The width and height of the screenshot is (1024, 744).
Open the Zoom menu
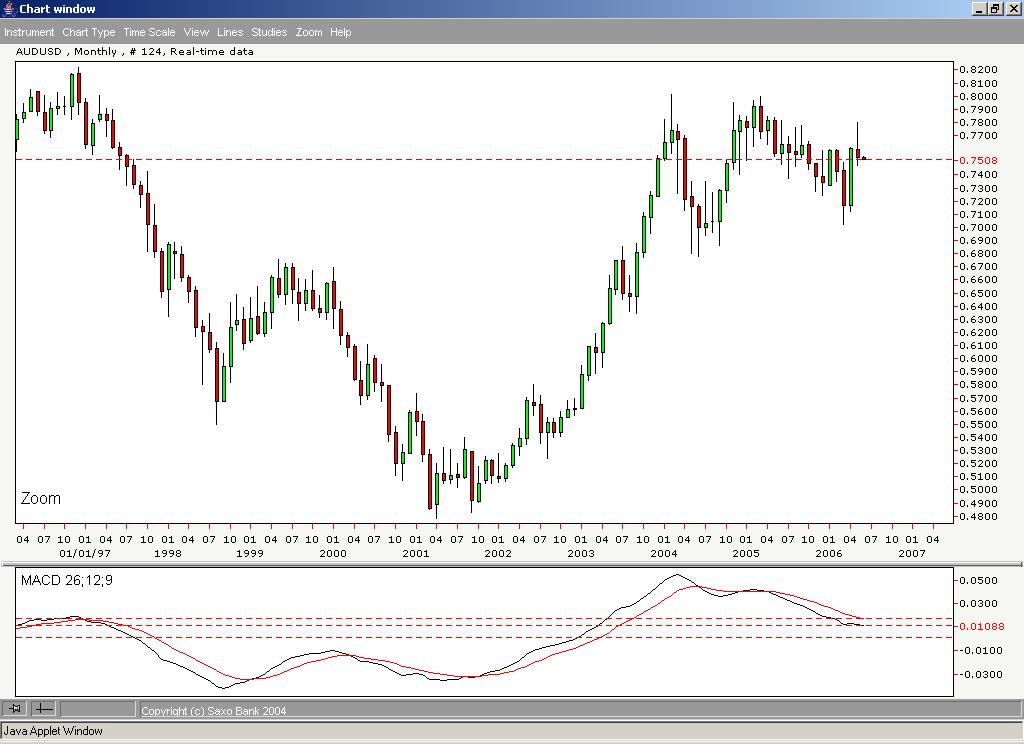point(309,31)
